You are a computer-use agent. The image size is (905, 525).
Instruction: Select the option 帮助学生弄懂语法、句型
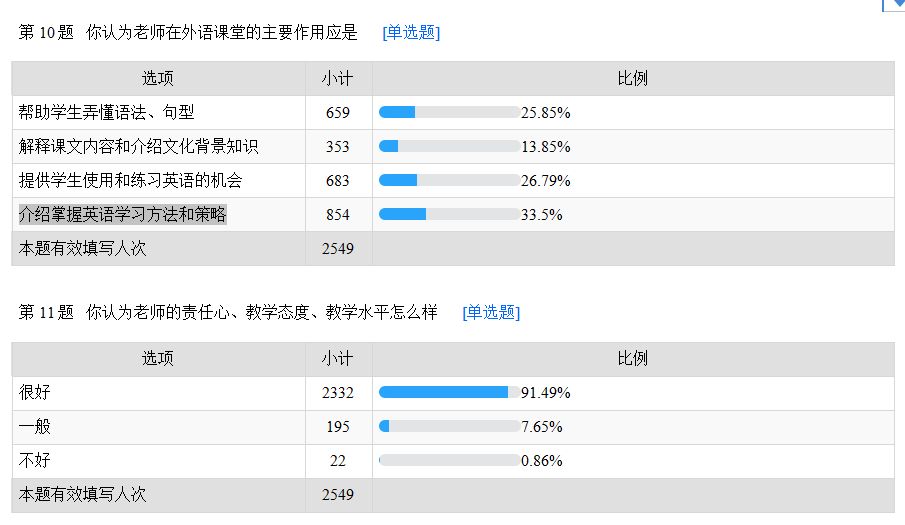tap(106, 112)
